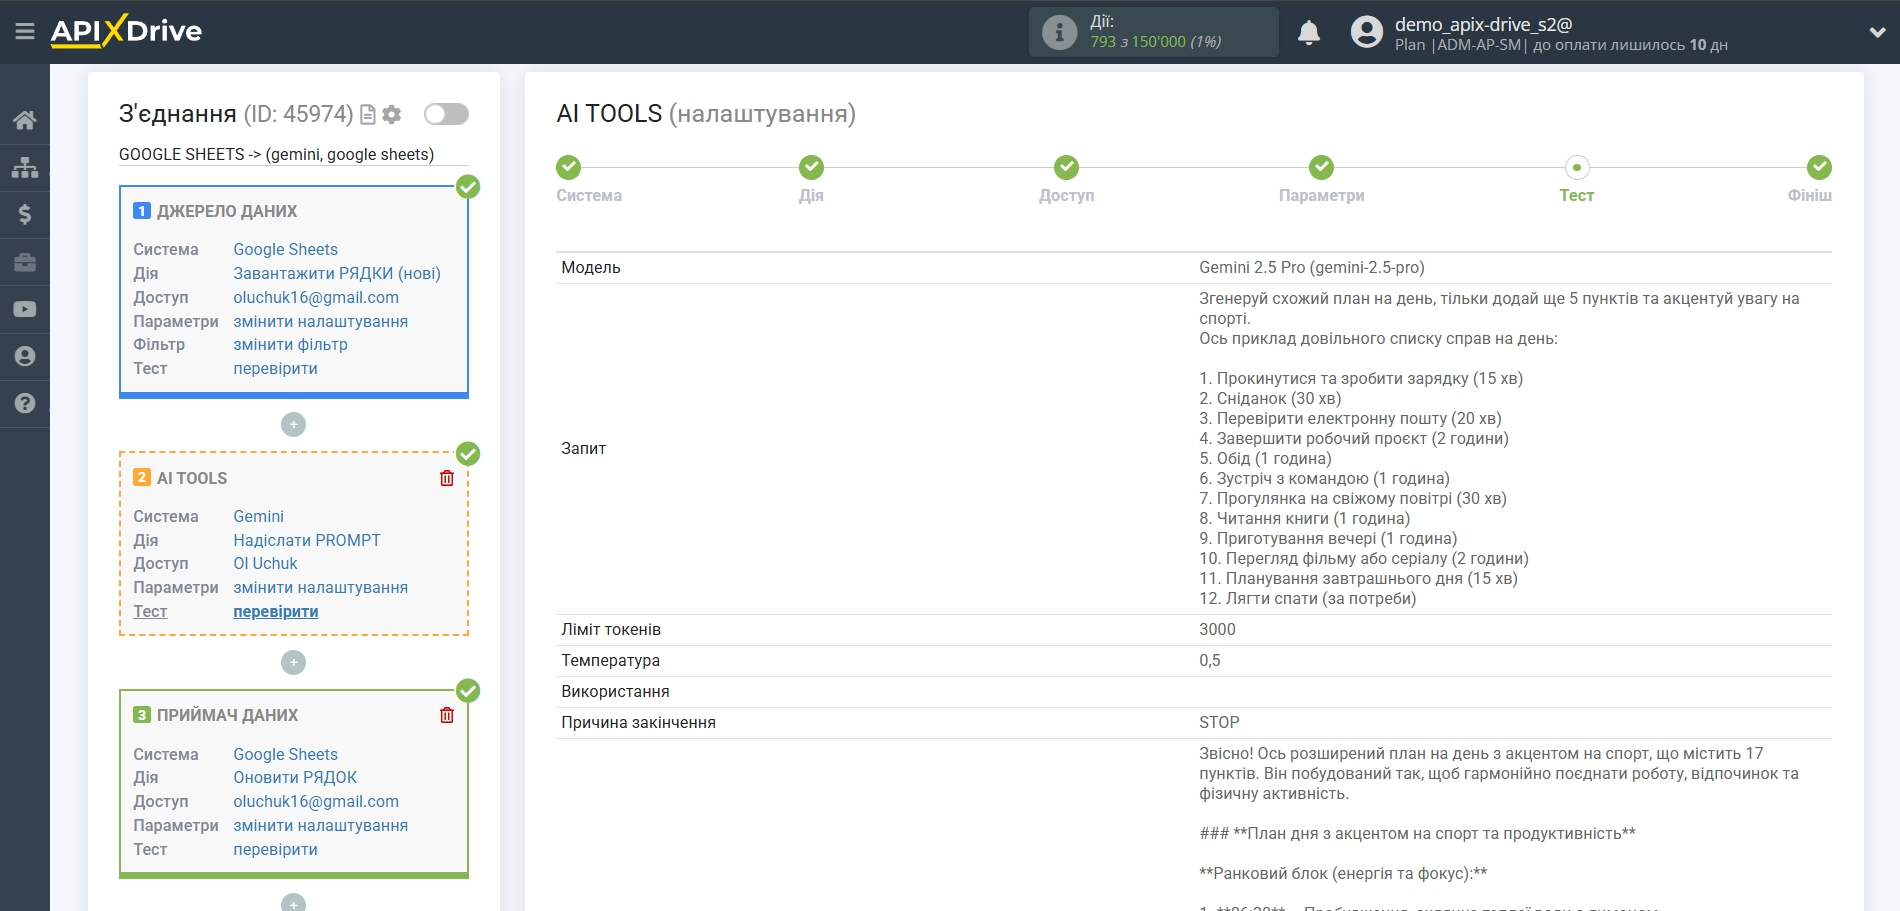Add a step after ДЖЕРЕЛО ДАНИХ block

293,424
